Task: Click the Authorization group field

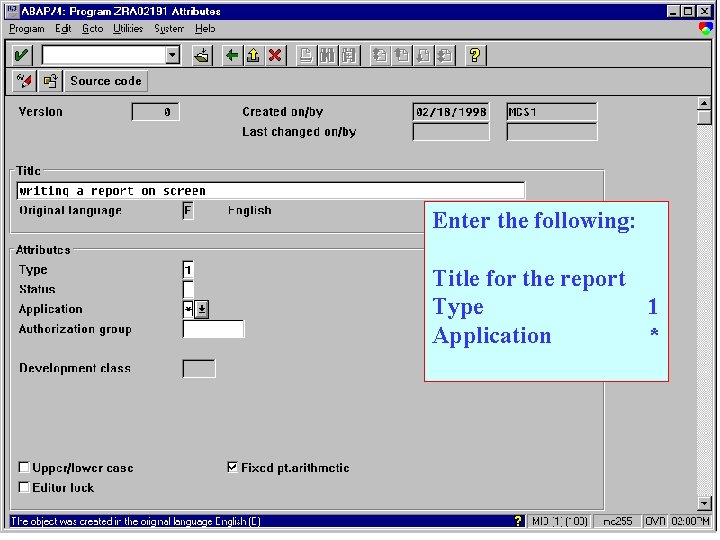Action: click(214, 329)
